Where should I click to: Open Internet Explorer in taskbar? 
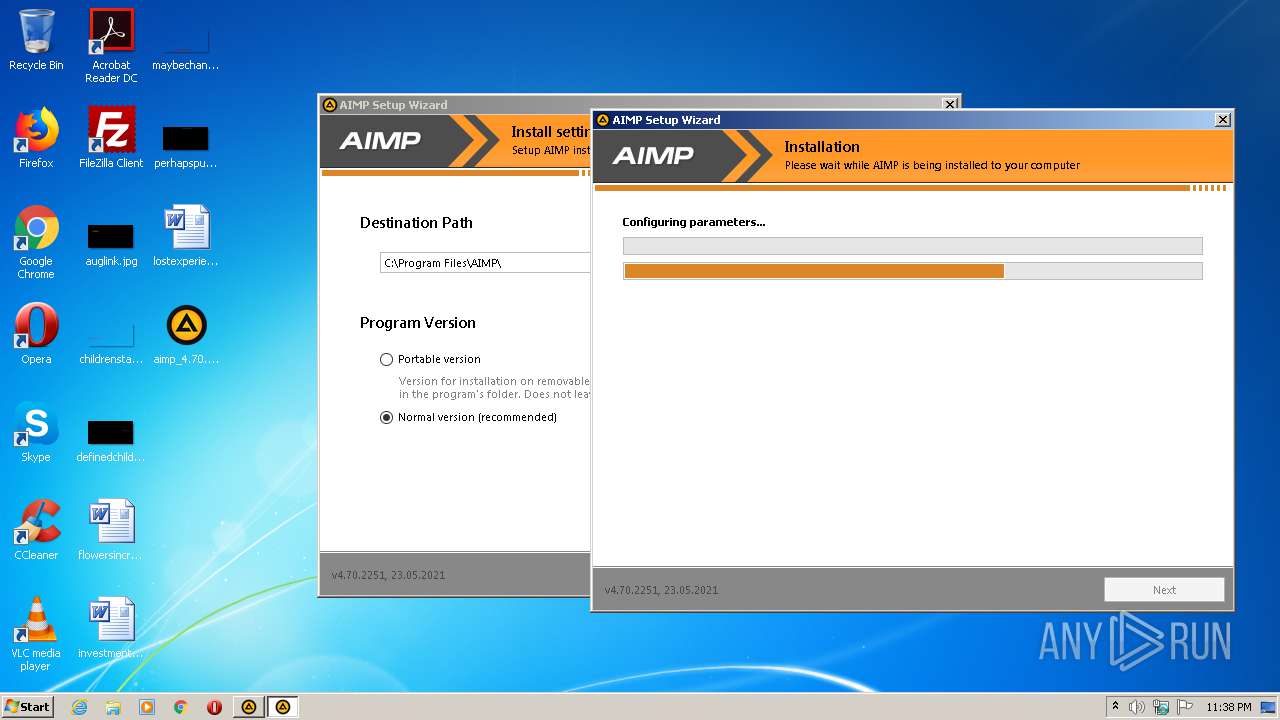(x=79, y=707)
